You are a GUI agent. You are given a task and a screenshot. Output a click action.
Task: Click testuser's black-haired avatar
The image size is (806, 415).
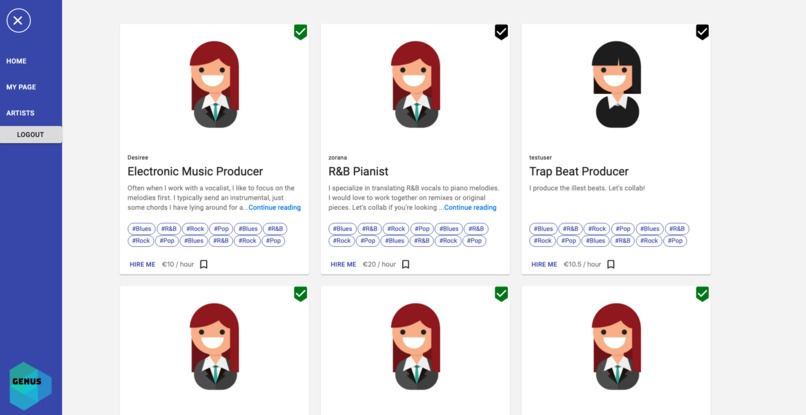coord(617,84)
